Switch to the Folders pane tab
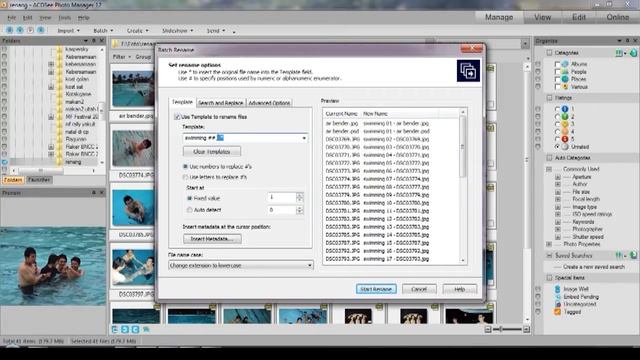This screenshot has width=640, height=360. [13, 180]
